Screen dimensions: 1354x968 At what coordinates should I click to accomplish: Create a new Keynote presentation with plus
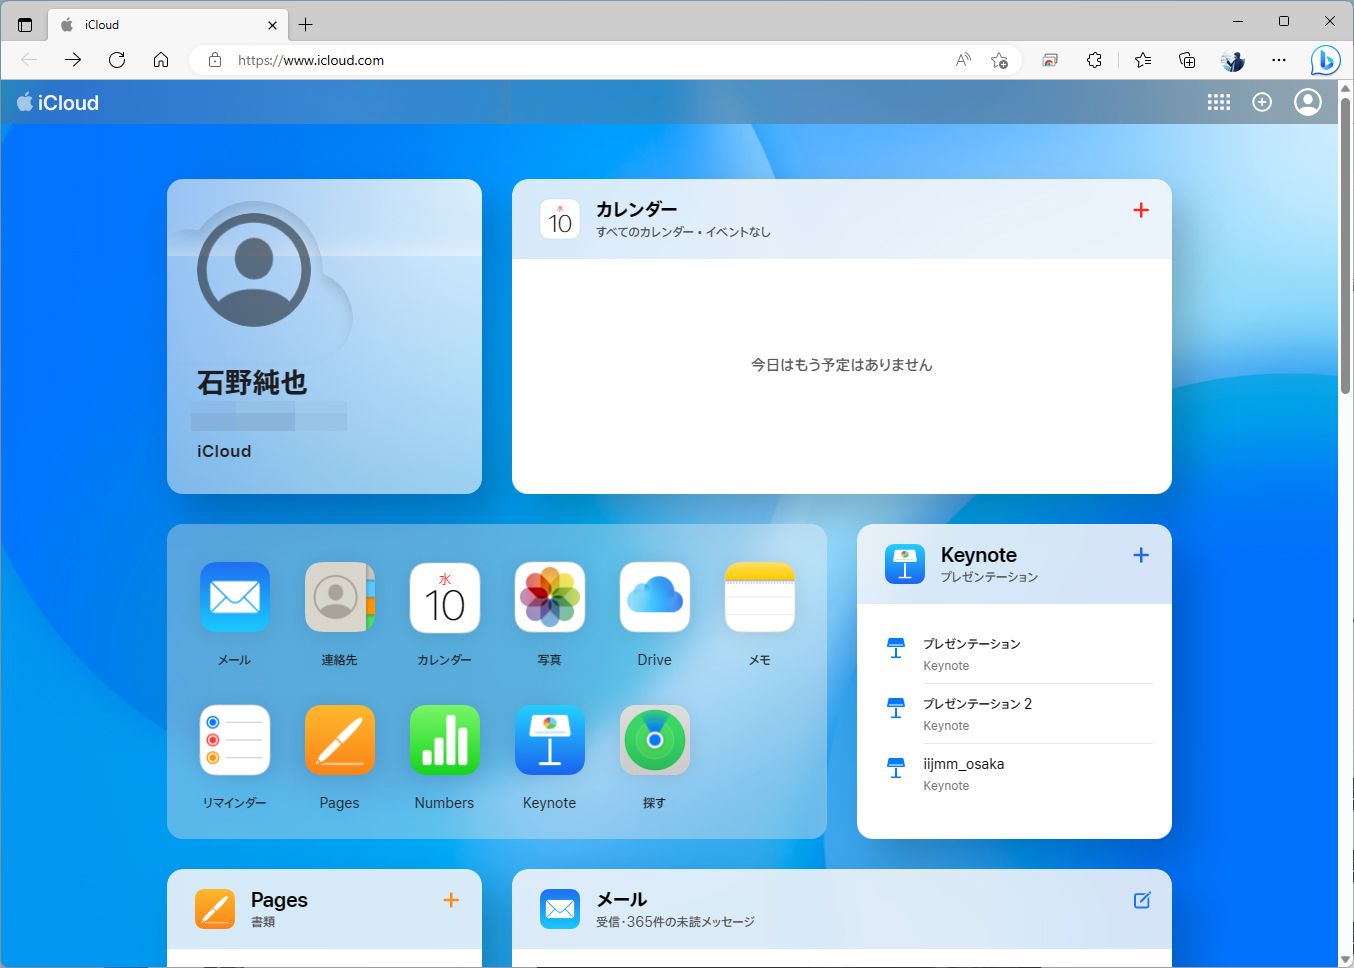pos(1140,555)
